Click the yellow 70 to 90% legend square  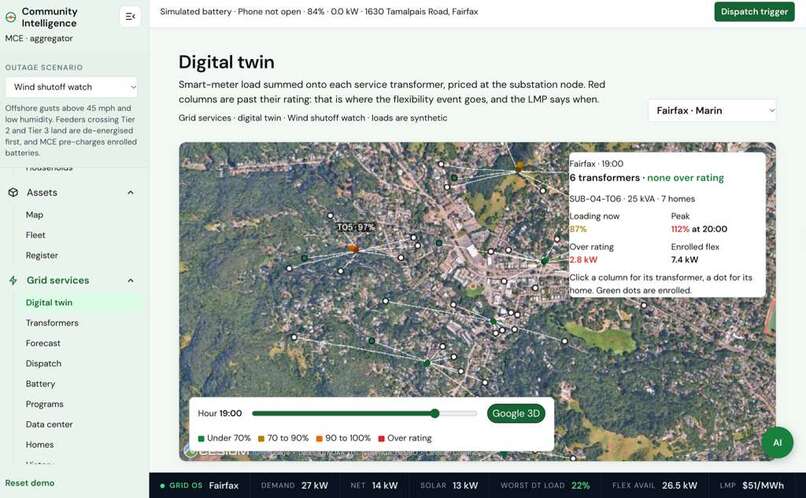pyautogui.click(x=261, y=438)
